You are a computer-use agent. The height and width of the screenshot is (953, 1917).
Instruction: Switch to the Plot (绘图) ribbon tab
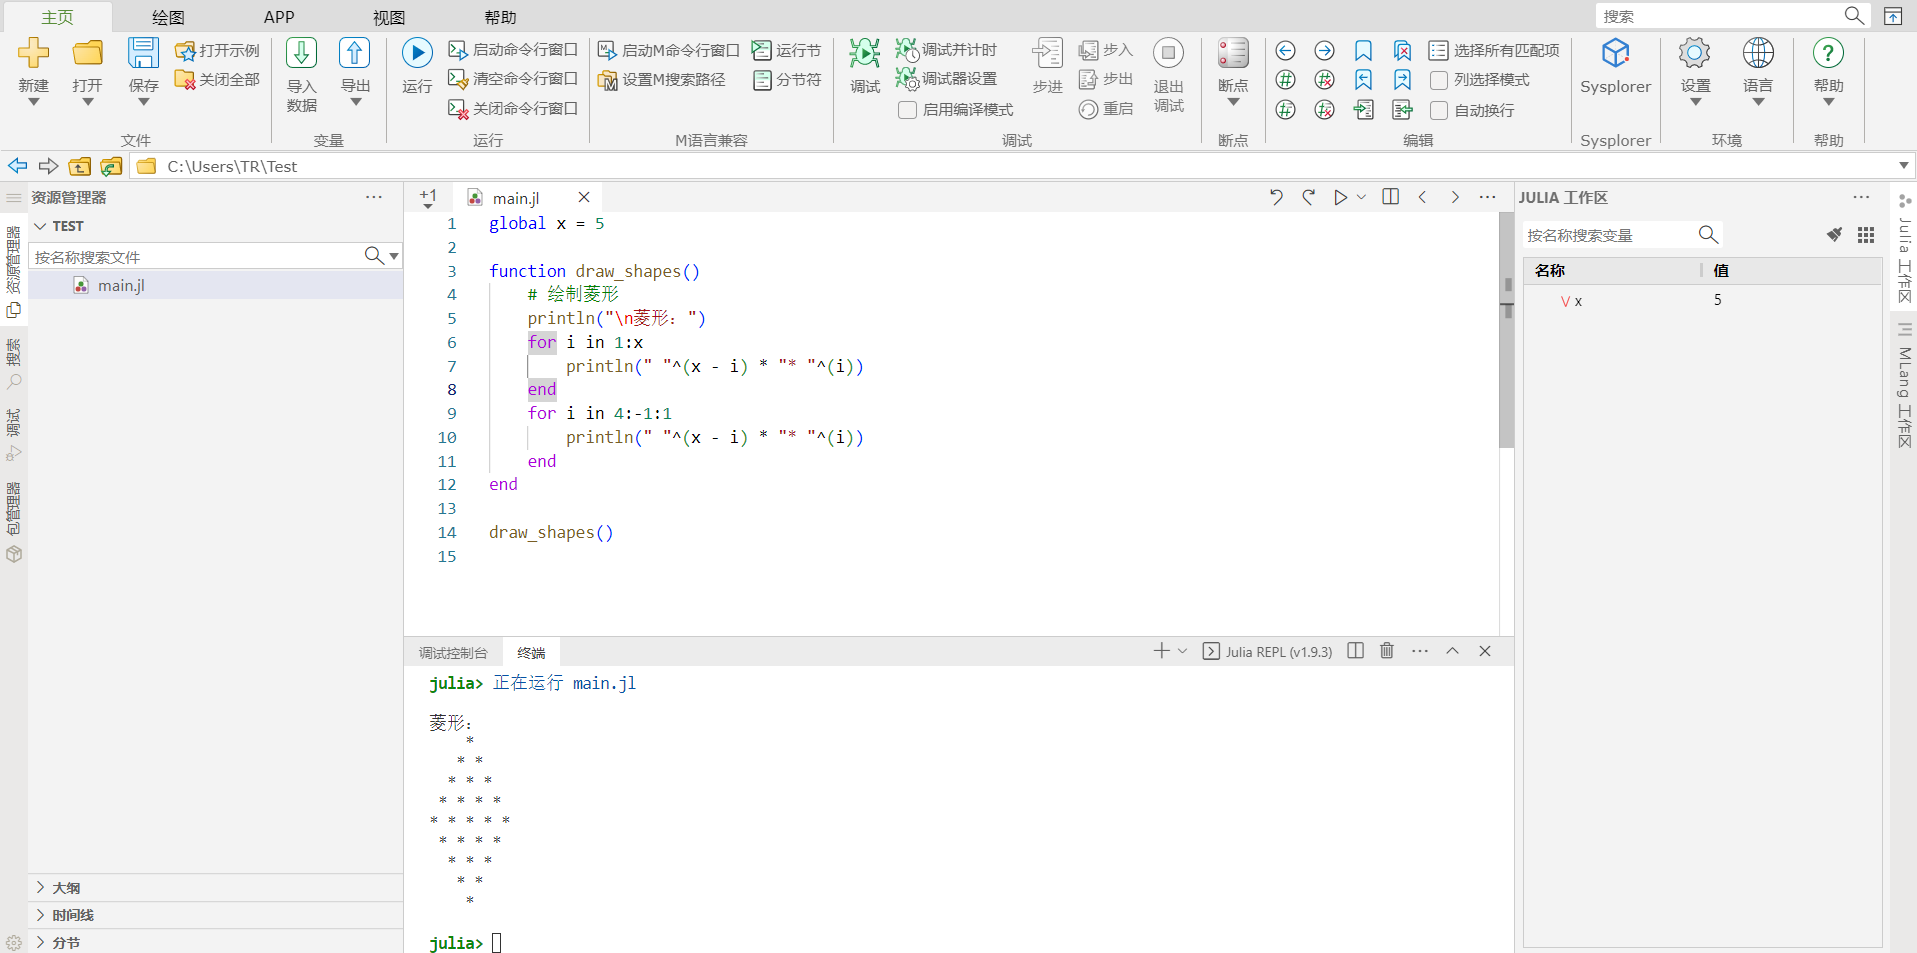(168, 17)
